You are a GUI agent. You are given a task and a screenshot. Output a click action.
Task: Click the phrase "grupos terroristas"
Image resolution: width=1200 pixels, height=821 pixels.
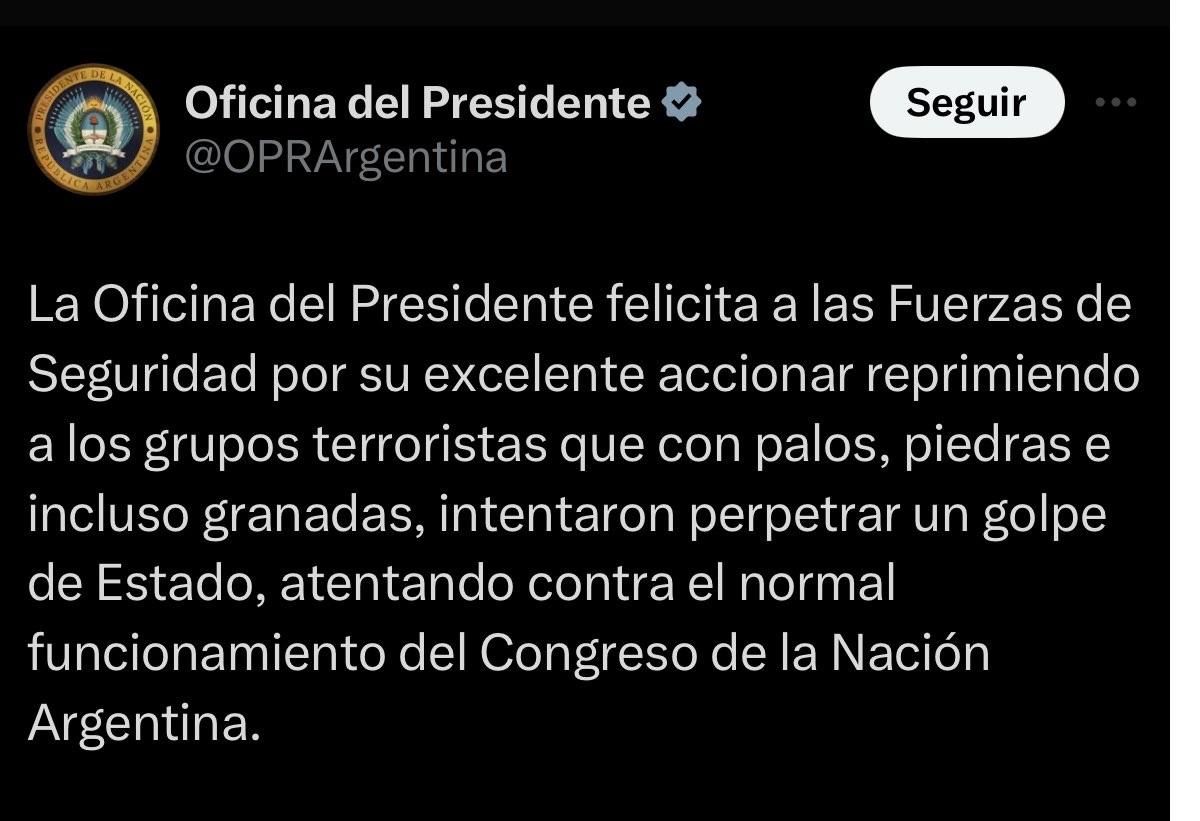pos(346,446)
